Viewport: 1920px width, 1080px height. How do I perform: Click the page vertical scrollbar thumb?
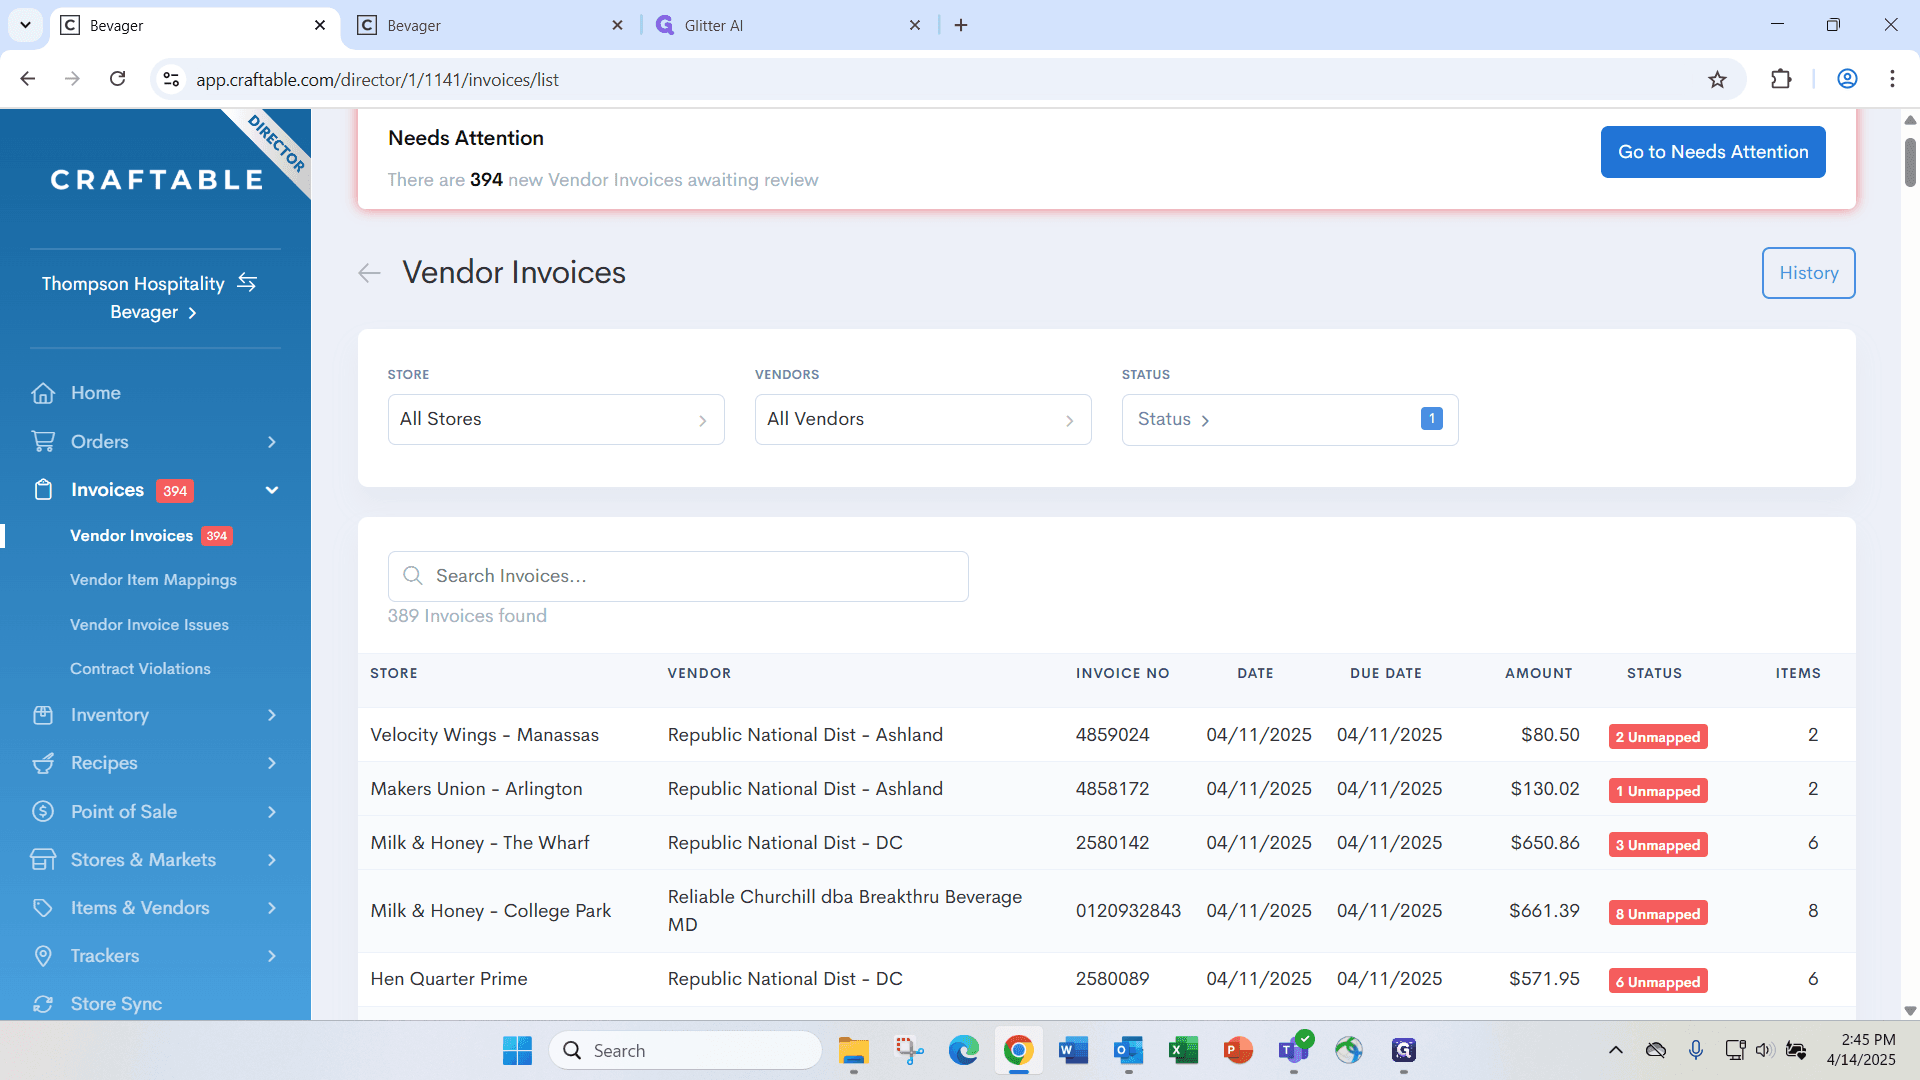[x=1910, y=163]
